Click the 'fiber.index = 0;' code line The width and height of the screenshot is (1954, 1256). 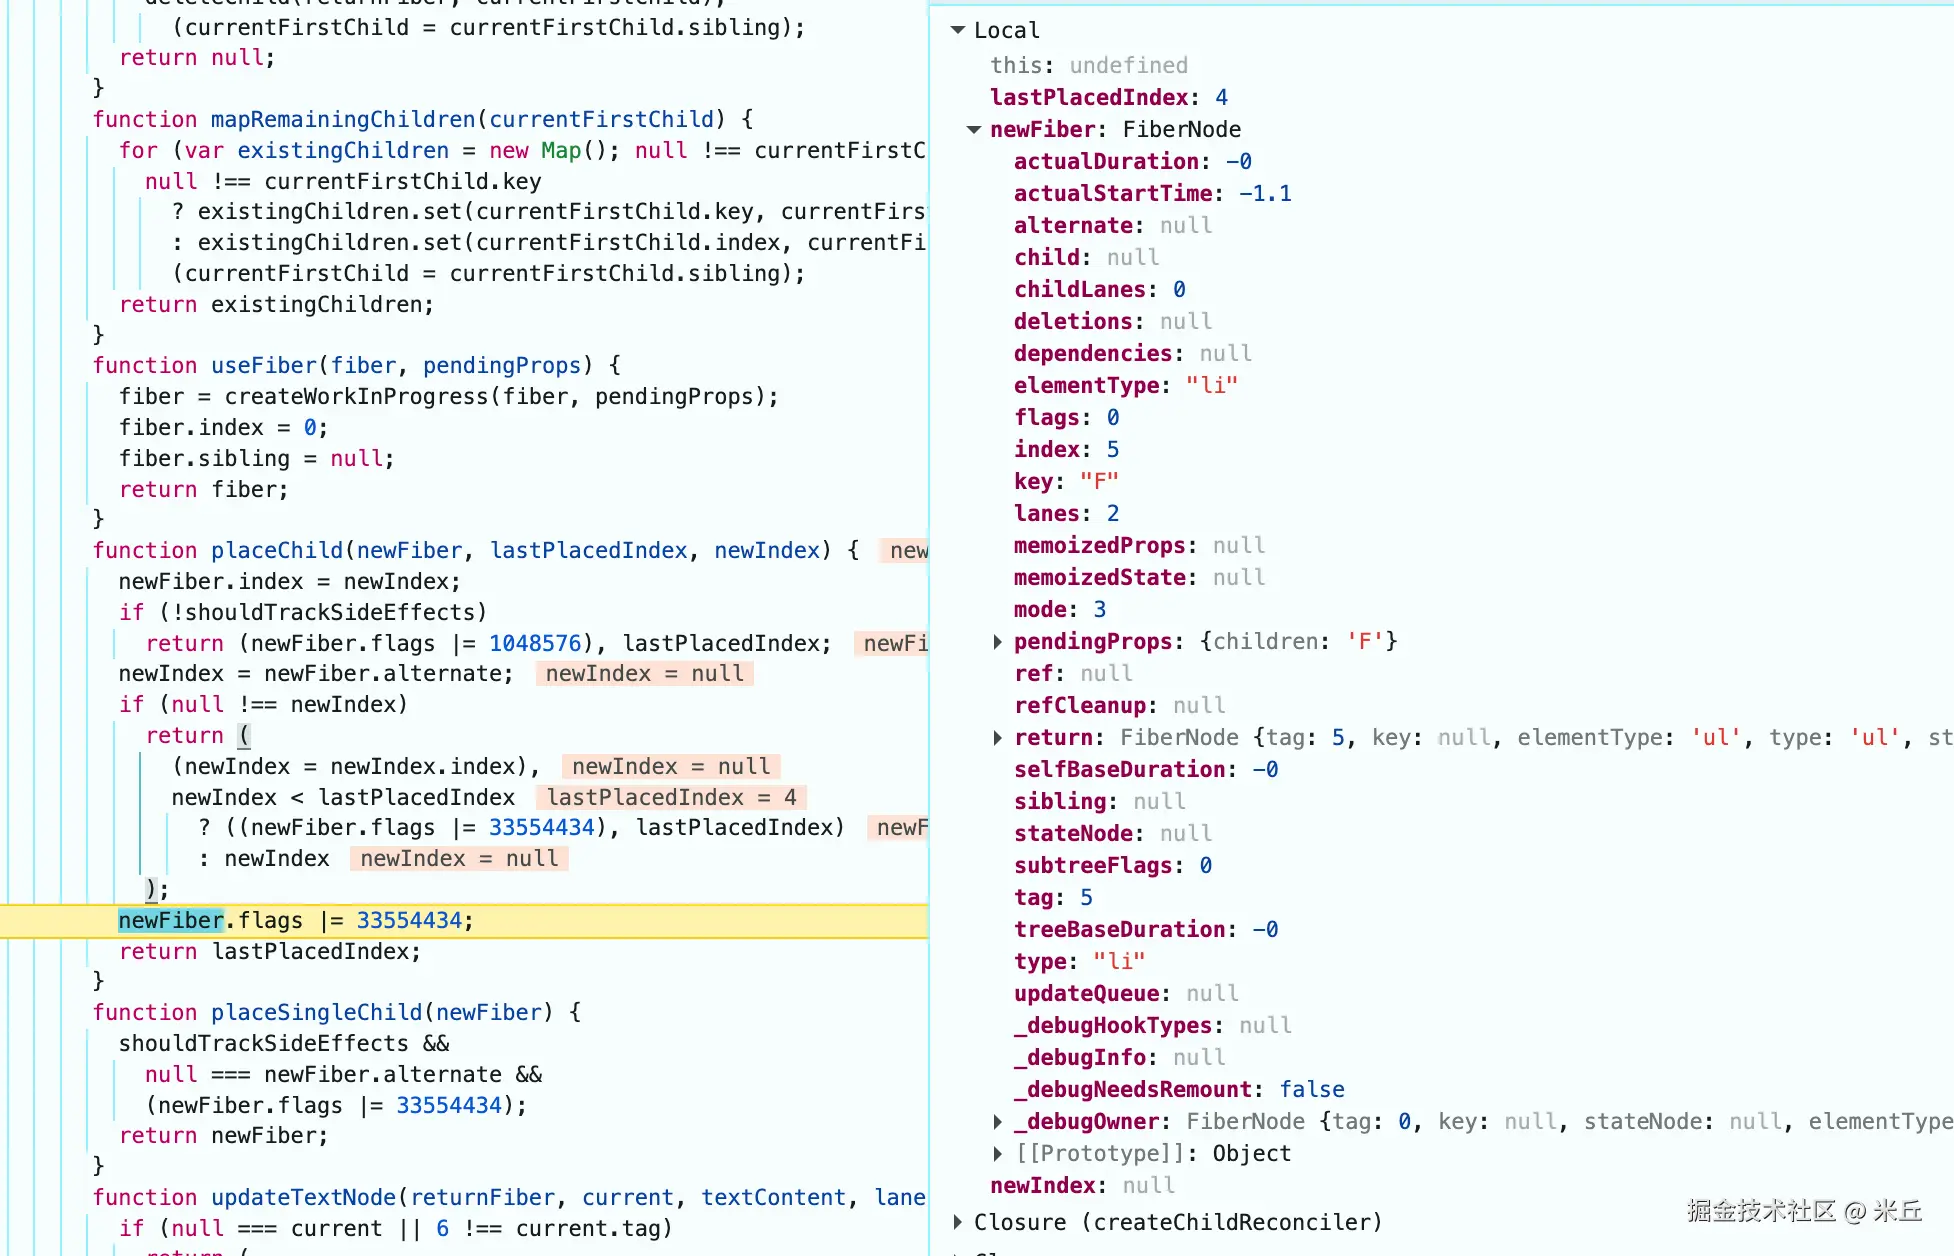pos(224,427)
